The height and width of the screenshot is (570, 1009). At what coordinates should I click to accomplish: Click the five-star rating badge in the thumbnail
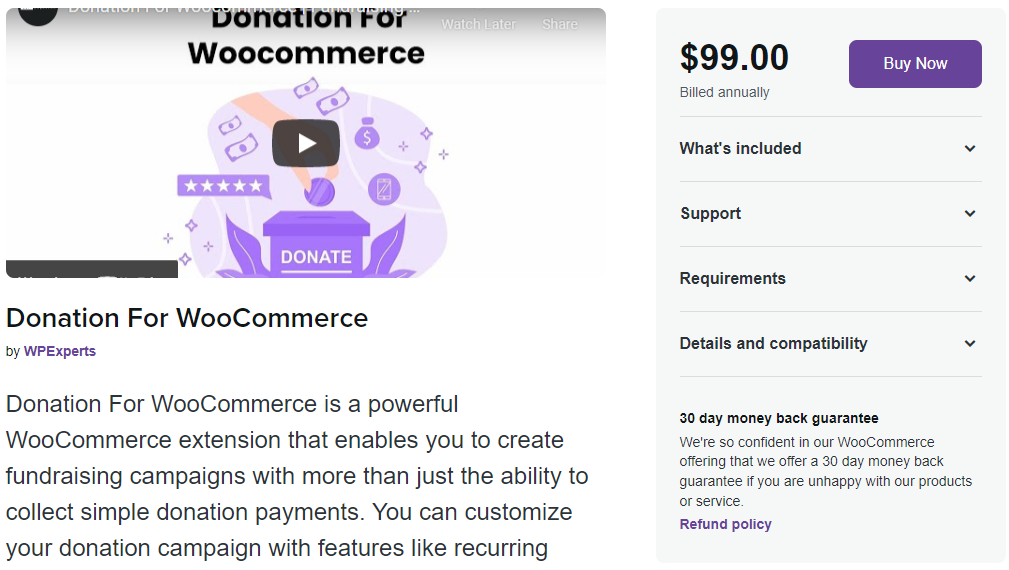[223, 187]
